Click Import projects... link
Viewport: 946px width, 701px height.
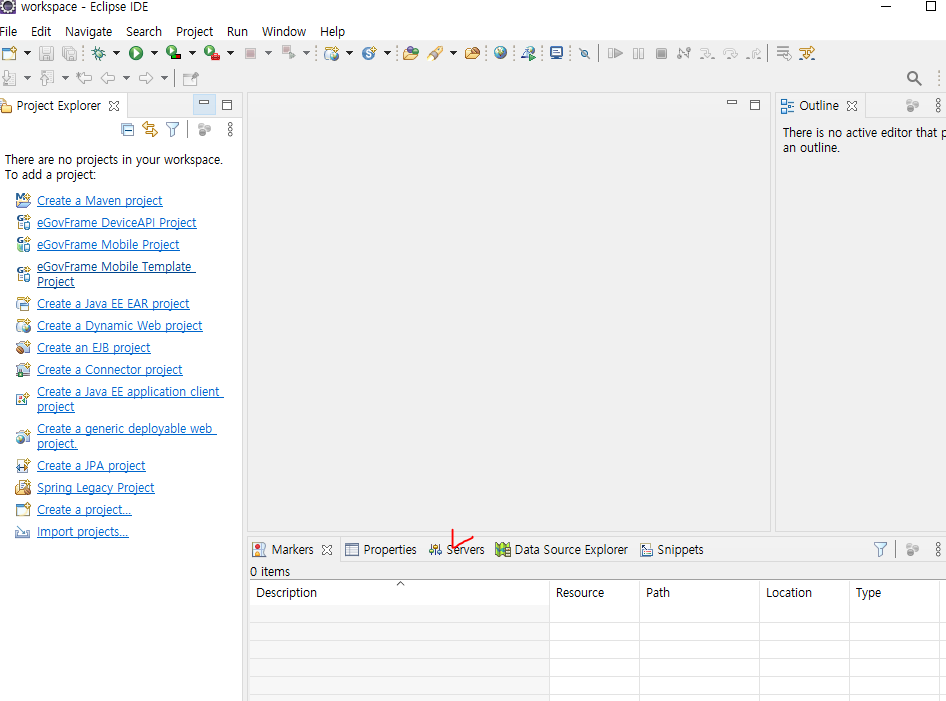83,531
